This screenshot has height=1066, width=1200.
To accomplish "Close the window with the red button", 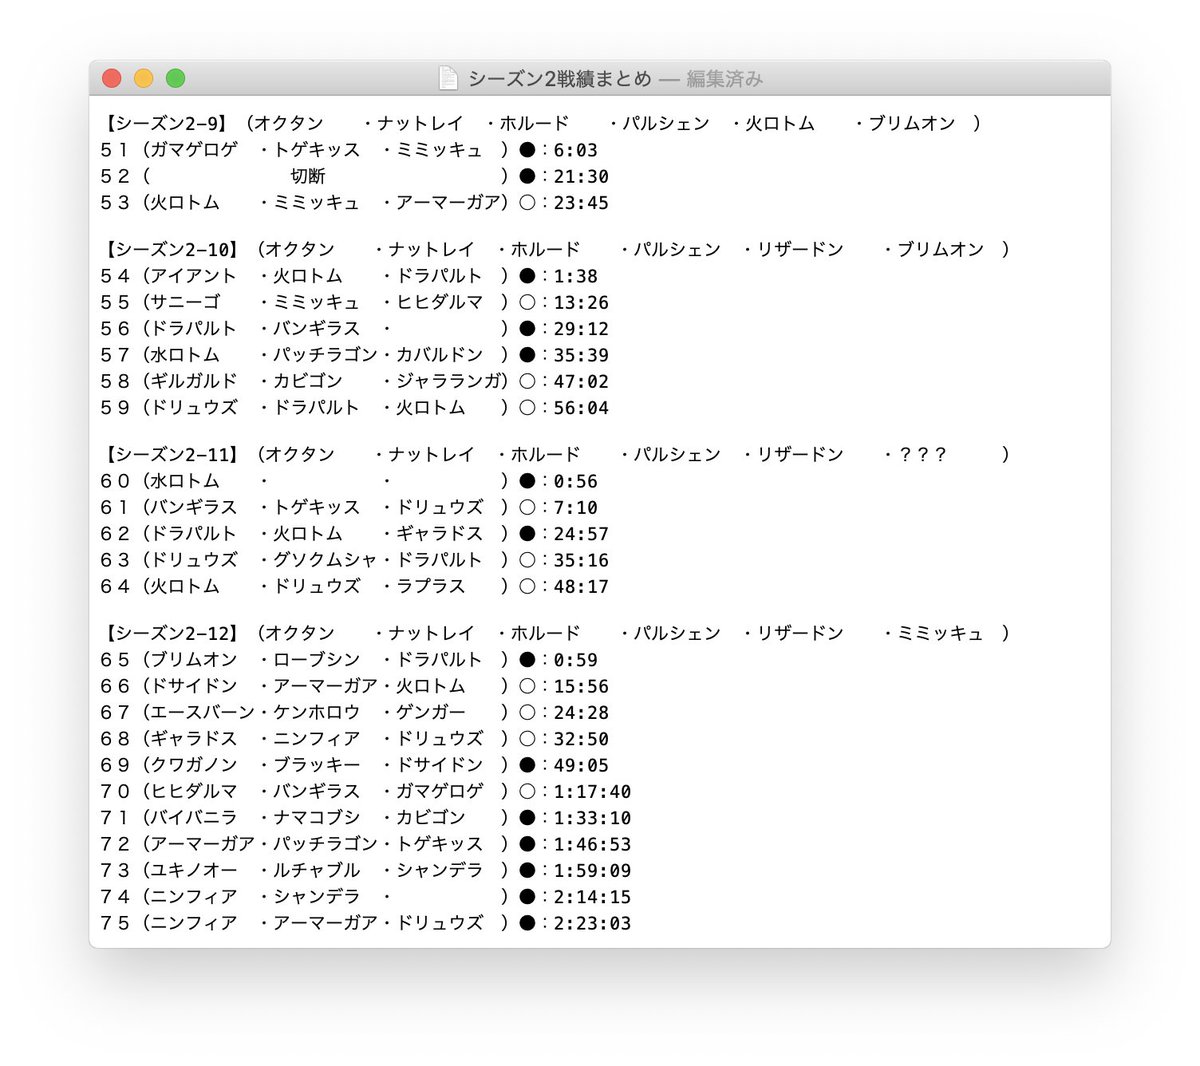I will pos(112,78).
